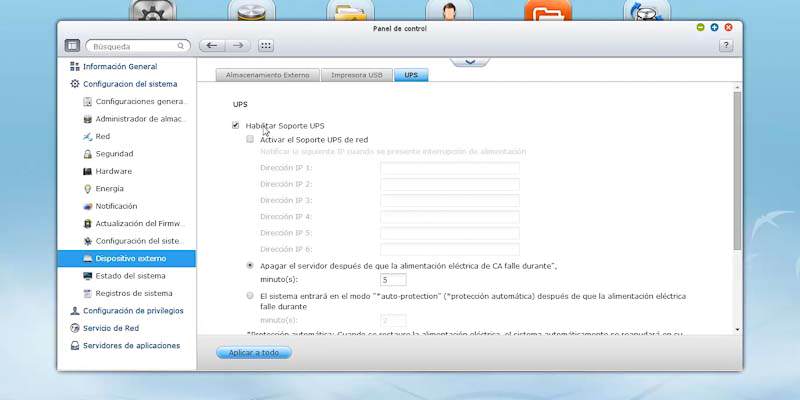Viewport: 800px width, 400px height.
Task: Click the Aplicar a todo button
Action: pos(254,353)
